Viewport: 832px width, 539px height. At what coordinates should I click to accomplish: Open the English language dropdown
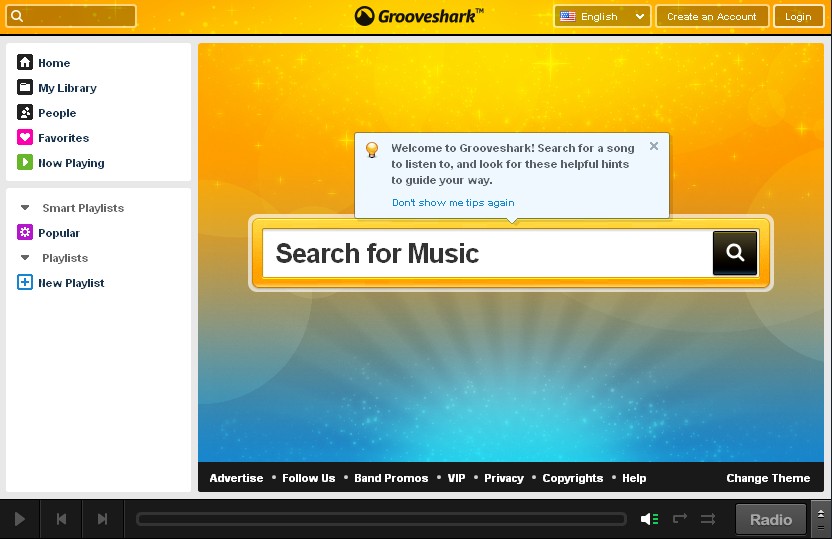point(602,16)
